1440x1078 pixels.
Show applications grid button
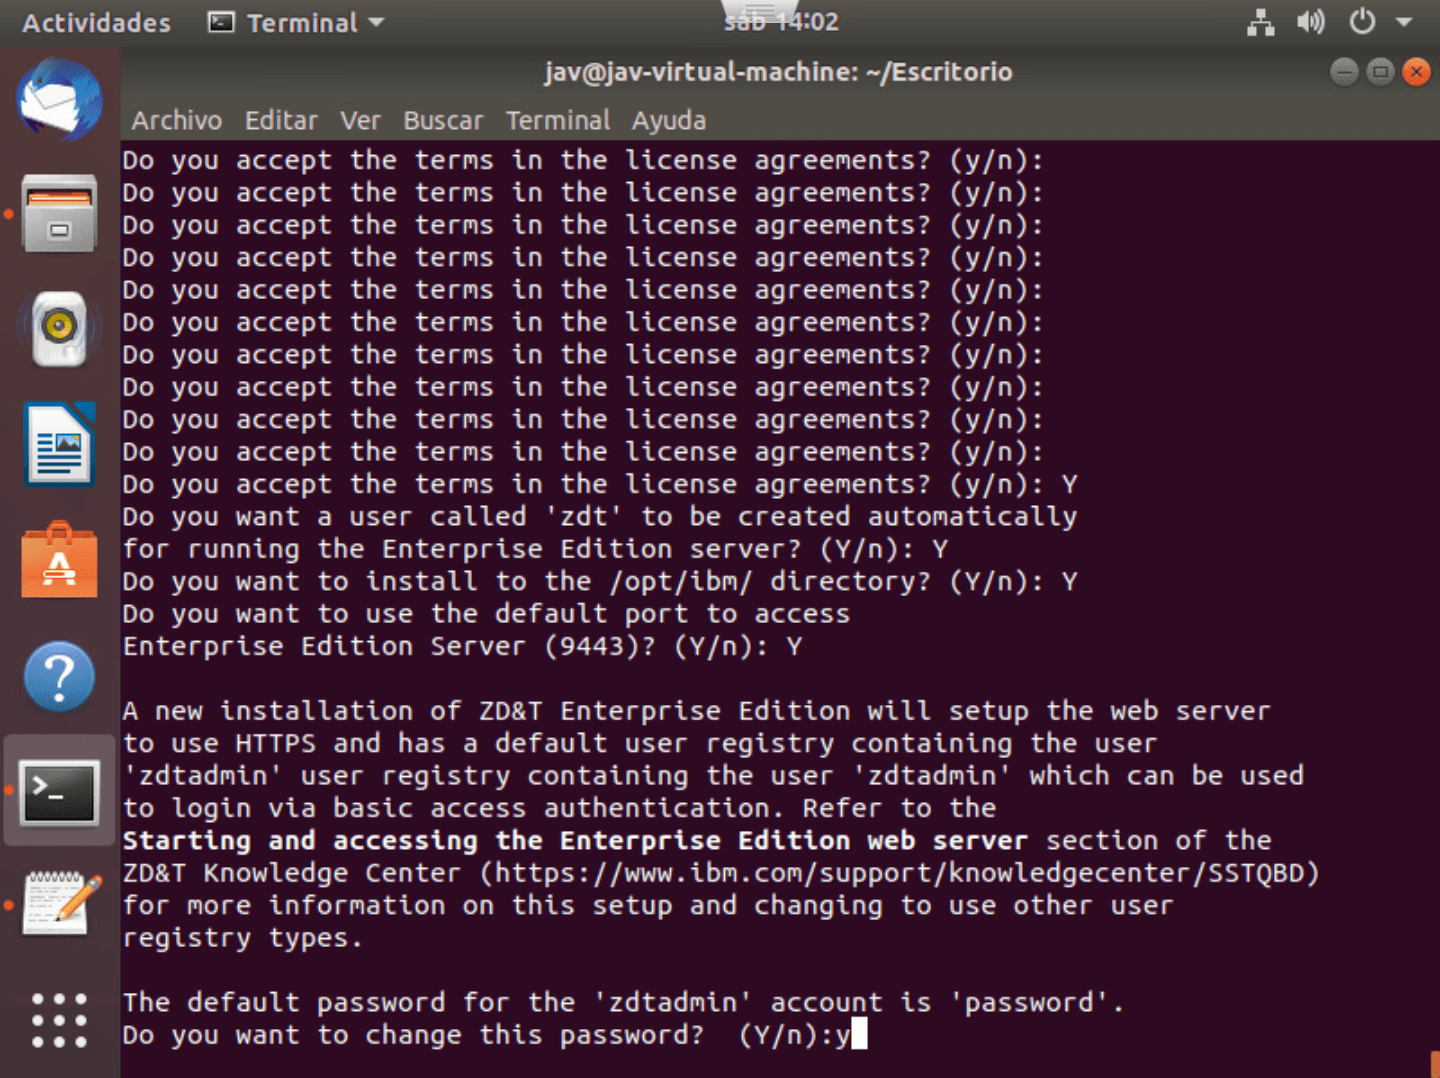(59, 1020)
